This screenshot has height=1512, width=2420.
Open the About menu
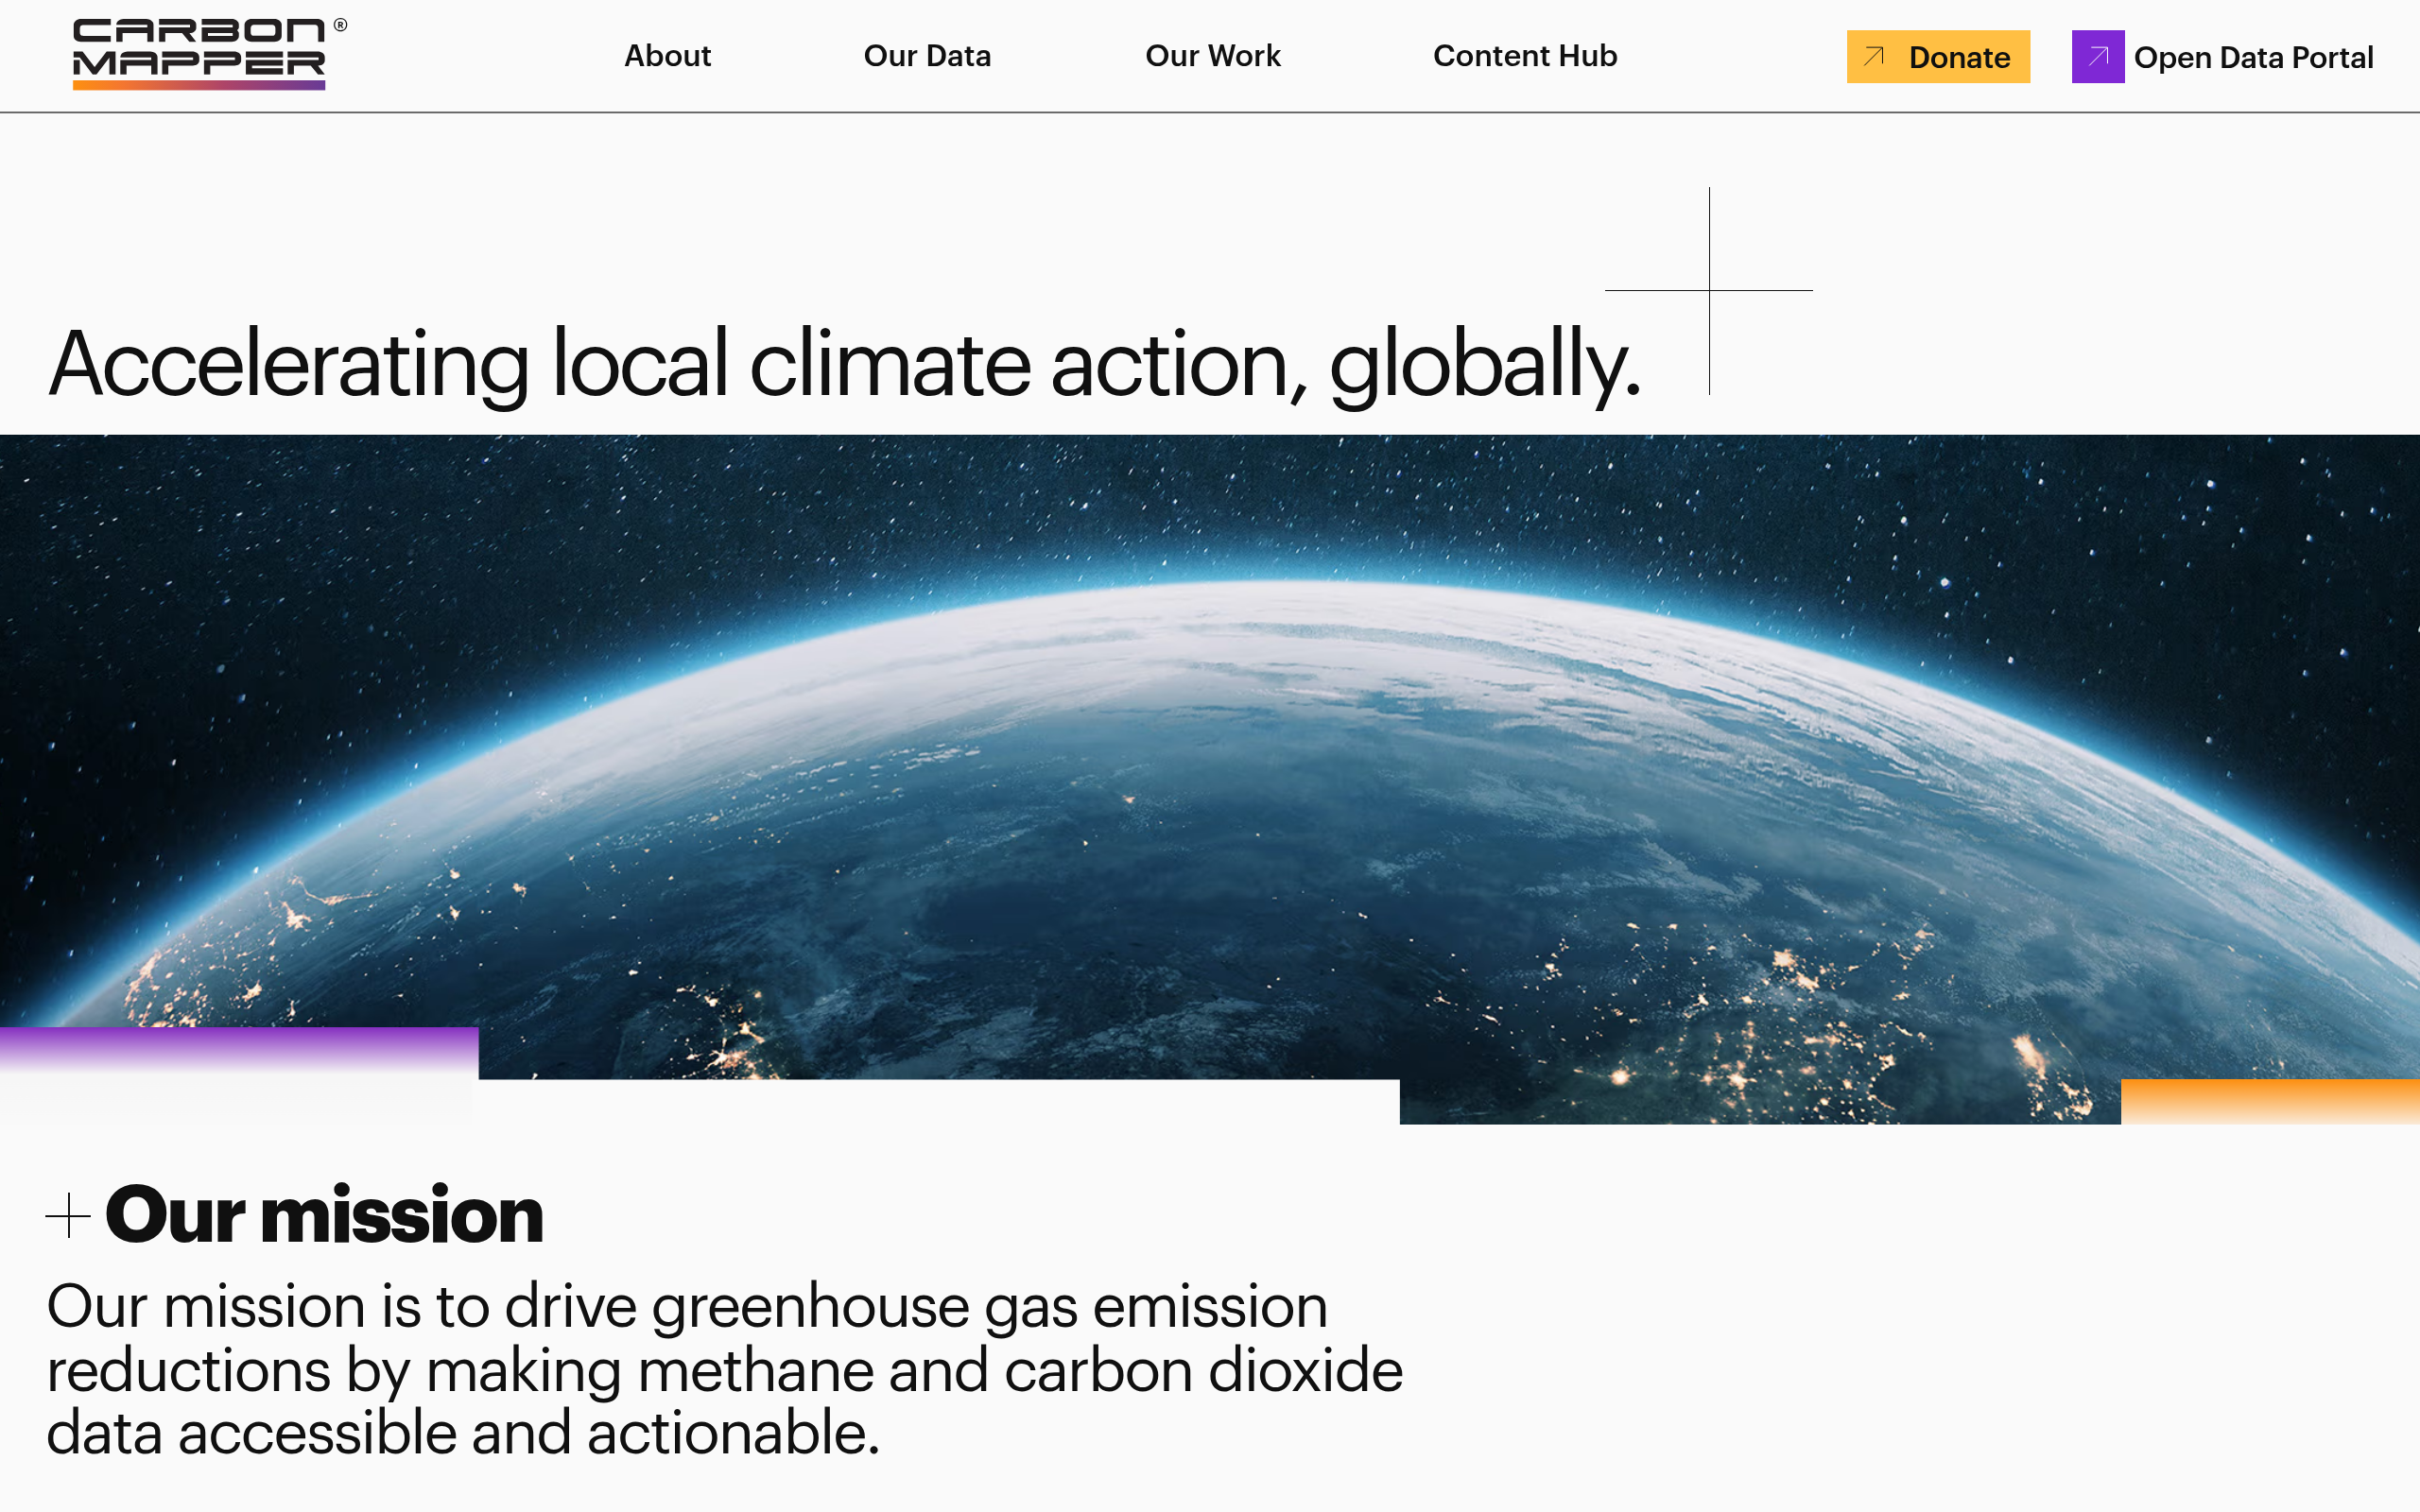pyautogui.click(x=667, y=56)
